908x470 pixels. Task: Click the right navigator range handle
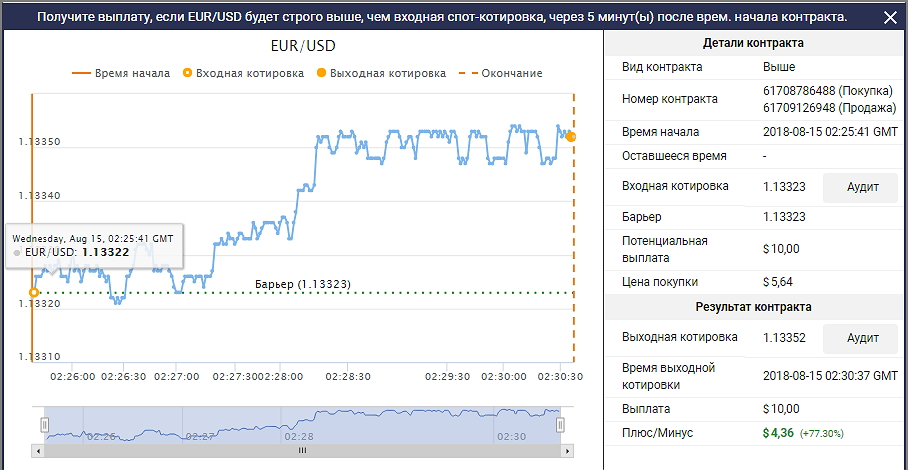pos(560,425)
